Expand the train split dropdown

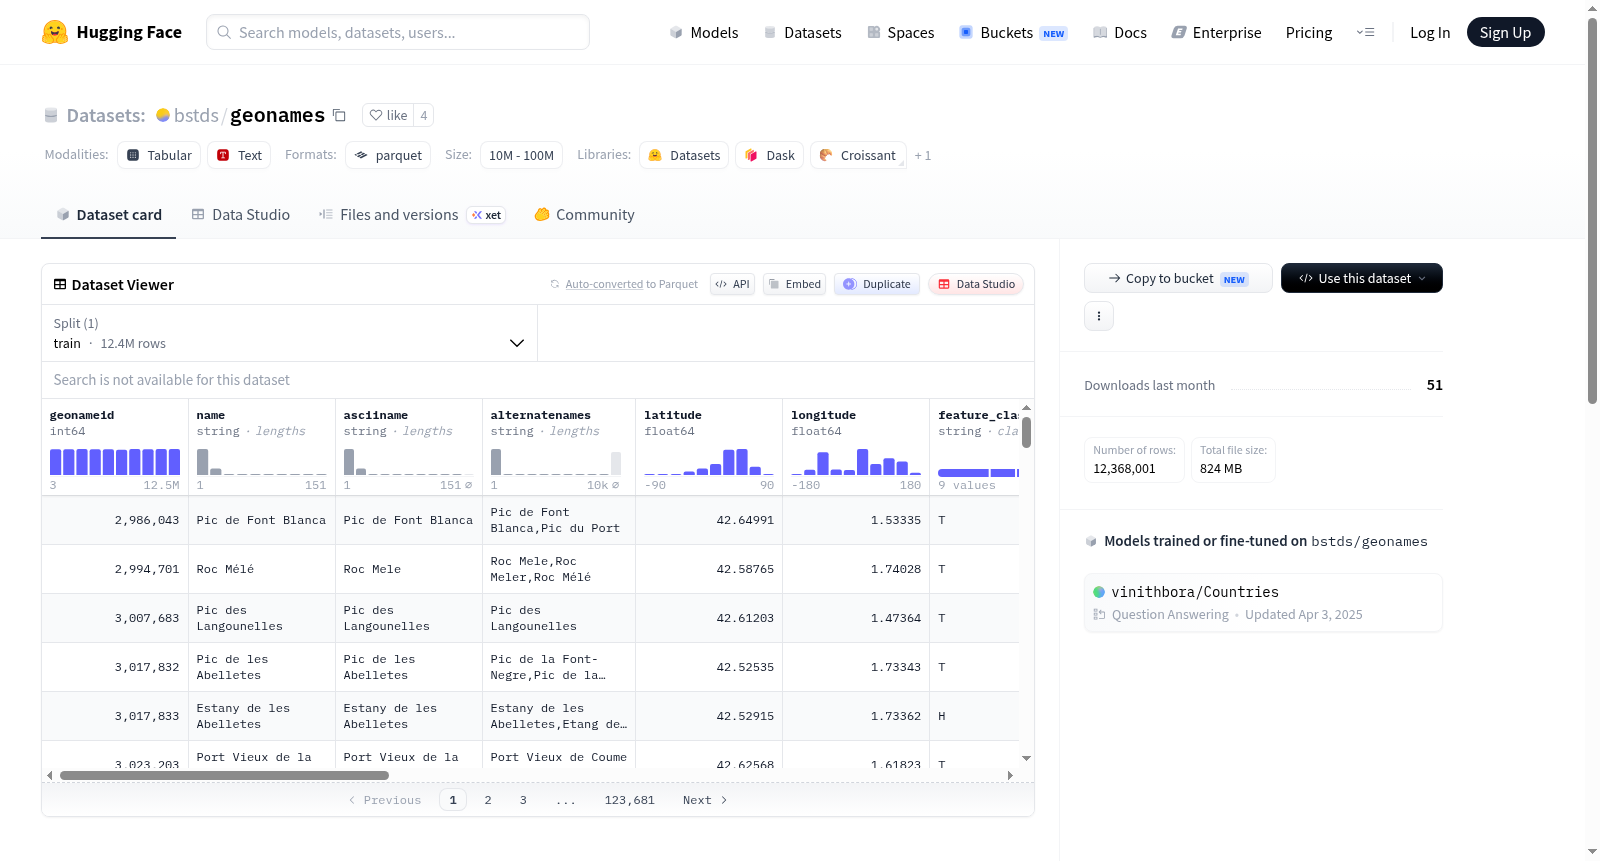pyautogui.click(x=289, y=333)
